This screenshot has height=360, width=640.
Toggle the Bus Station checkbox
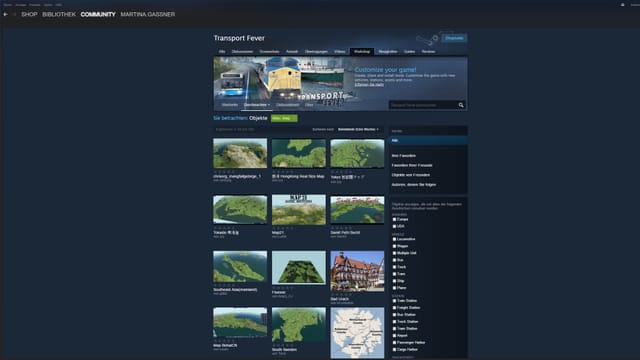point(394,315)
